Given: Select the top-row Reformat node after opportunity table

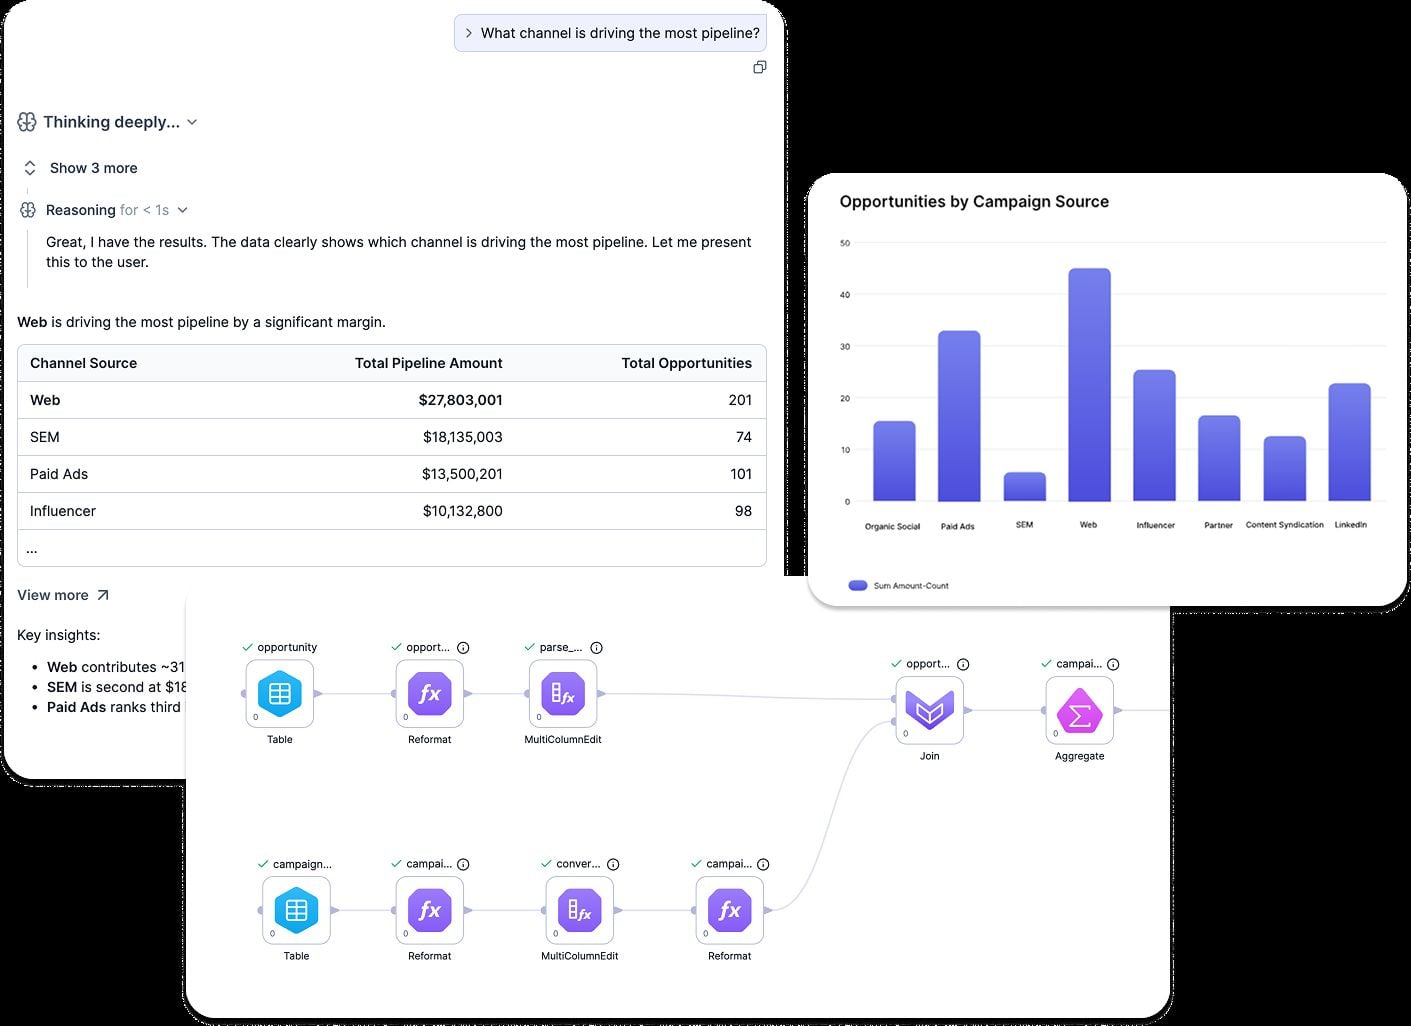Looking at the screenshot, I should [430, 694].
